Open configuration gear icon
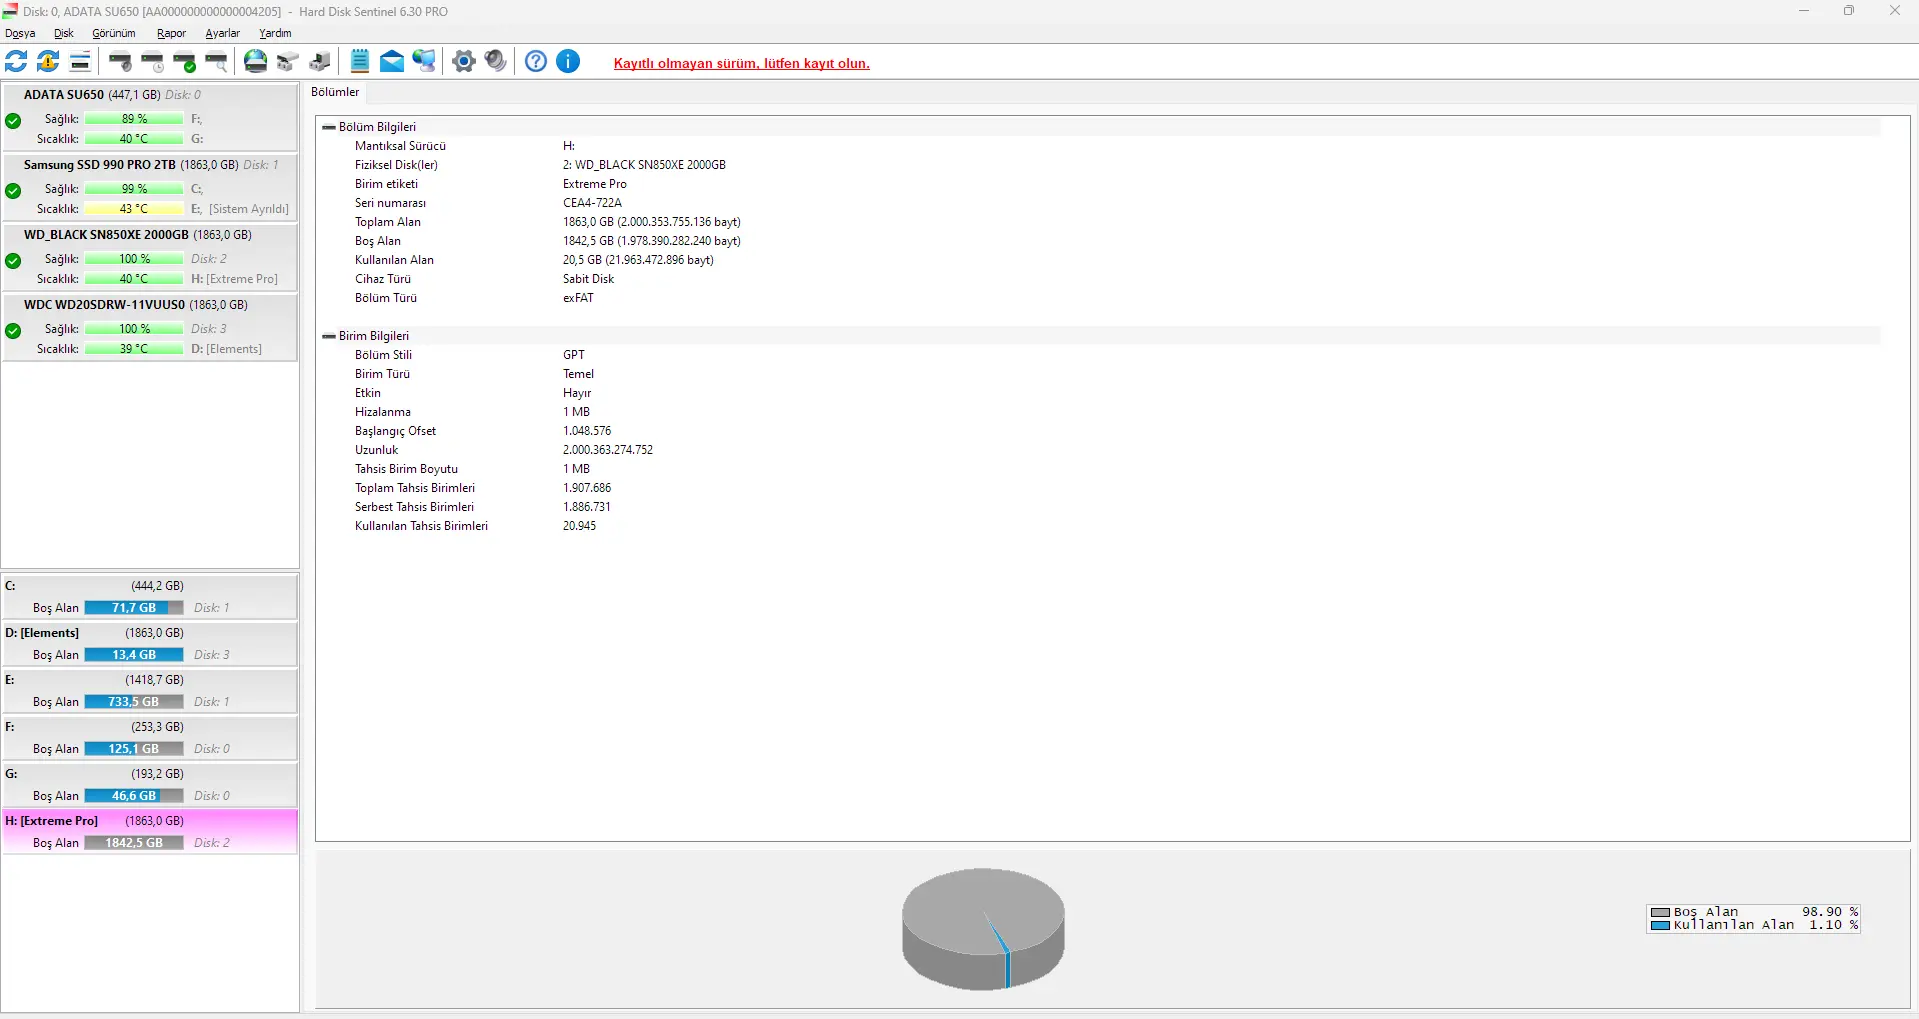Image resolution: width=1919 pixels, height=1019 pixels. click(x=464, y=62)
